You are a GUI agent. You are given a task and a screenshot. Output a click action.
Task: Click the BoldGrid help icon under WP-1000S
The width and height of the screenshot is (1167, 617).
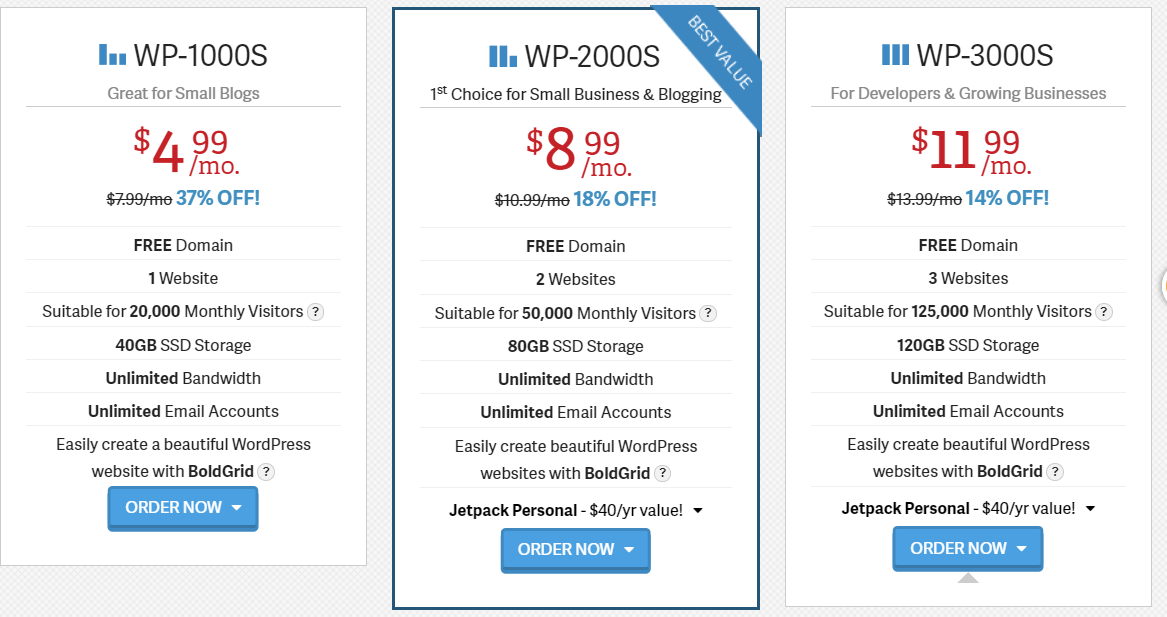(265, 472)
